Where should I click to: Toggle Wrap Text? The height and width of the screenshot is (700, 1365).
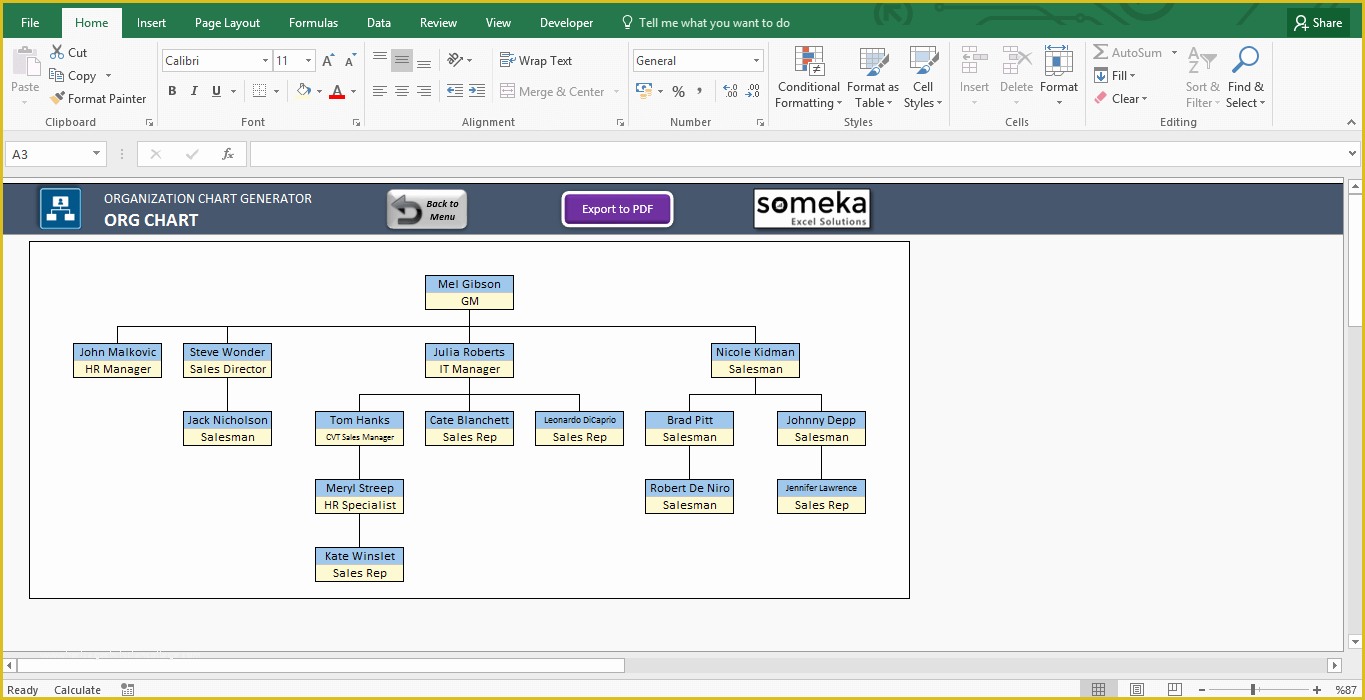(536, 61)
